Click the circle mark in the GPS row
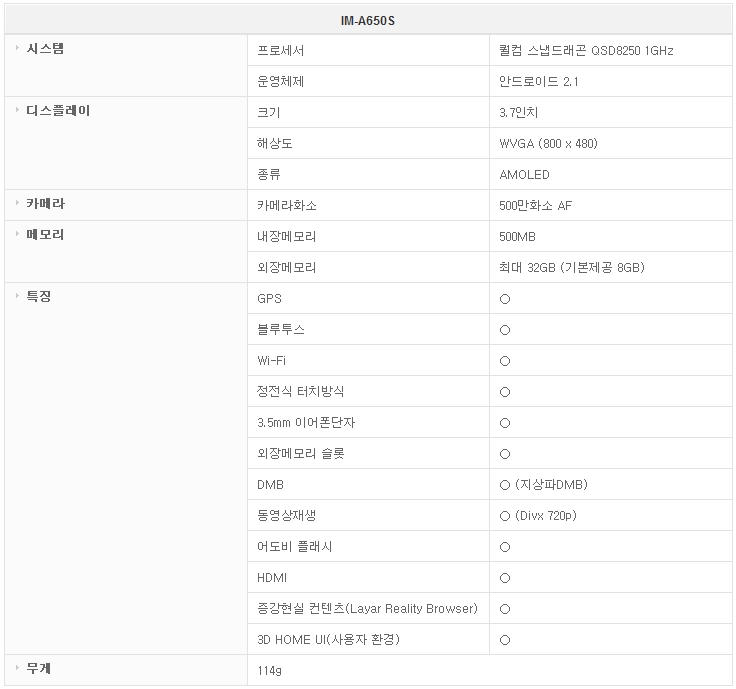The width and height of the screenshot is (736, 689). (505, 299)
